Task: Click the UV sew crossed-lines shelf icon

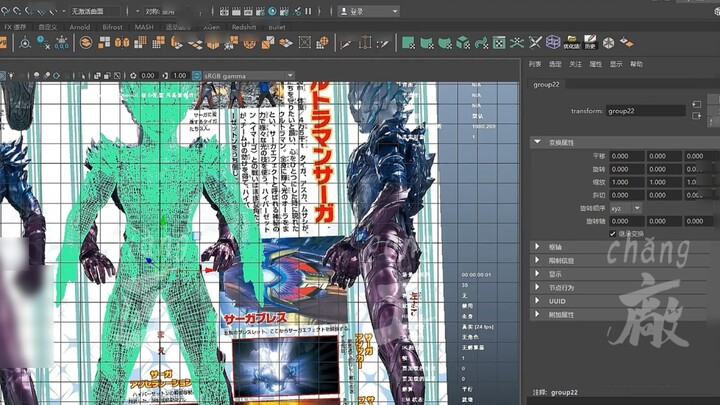Action: [x=517, y=43]
